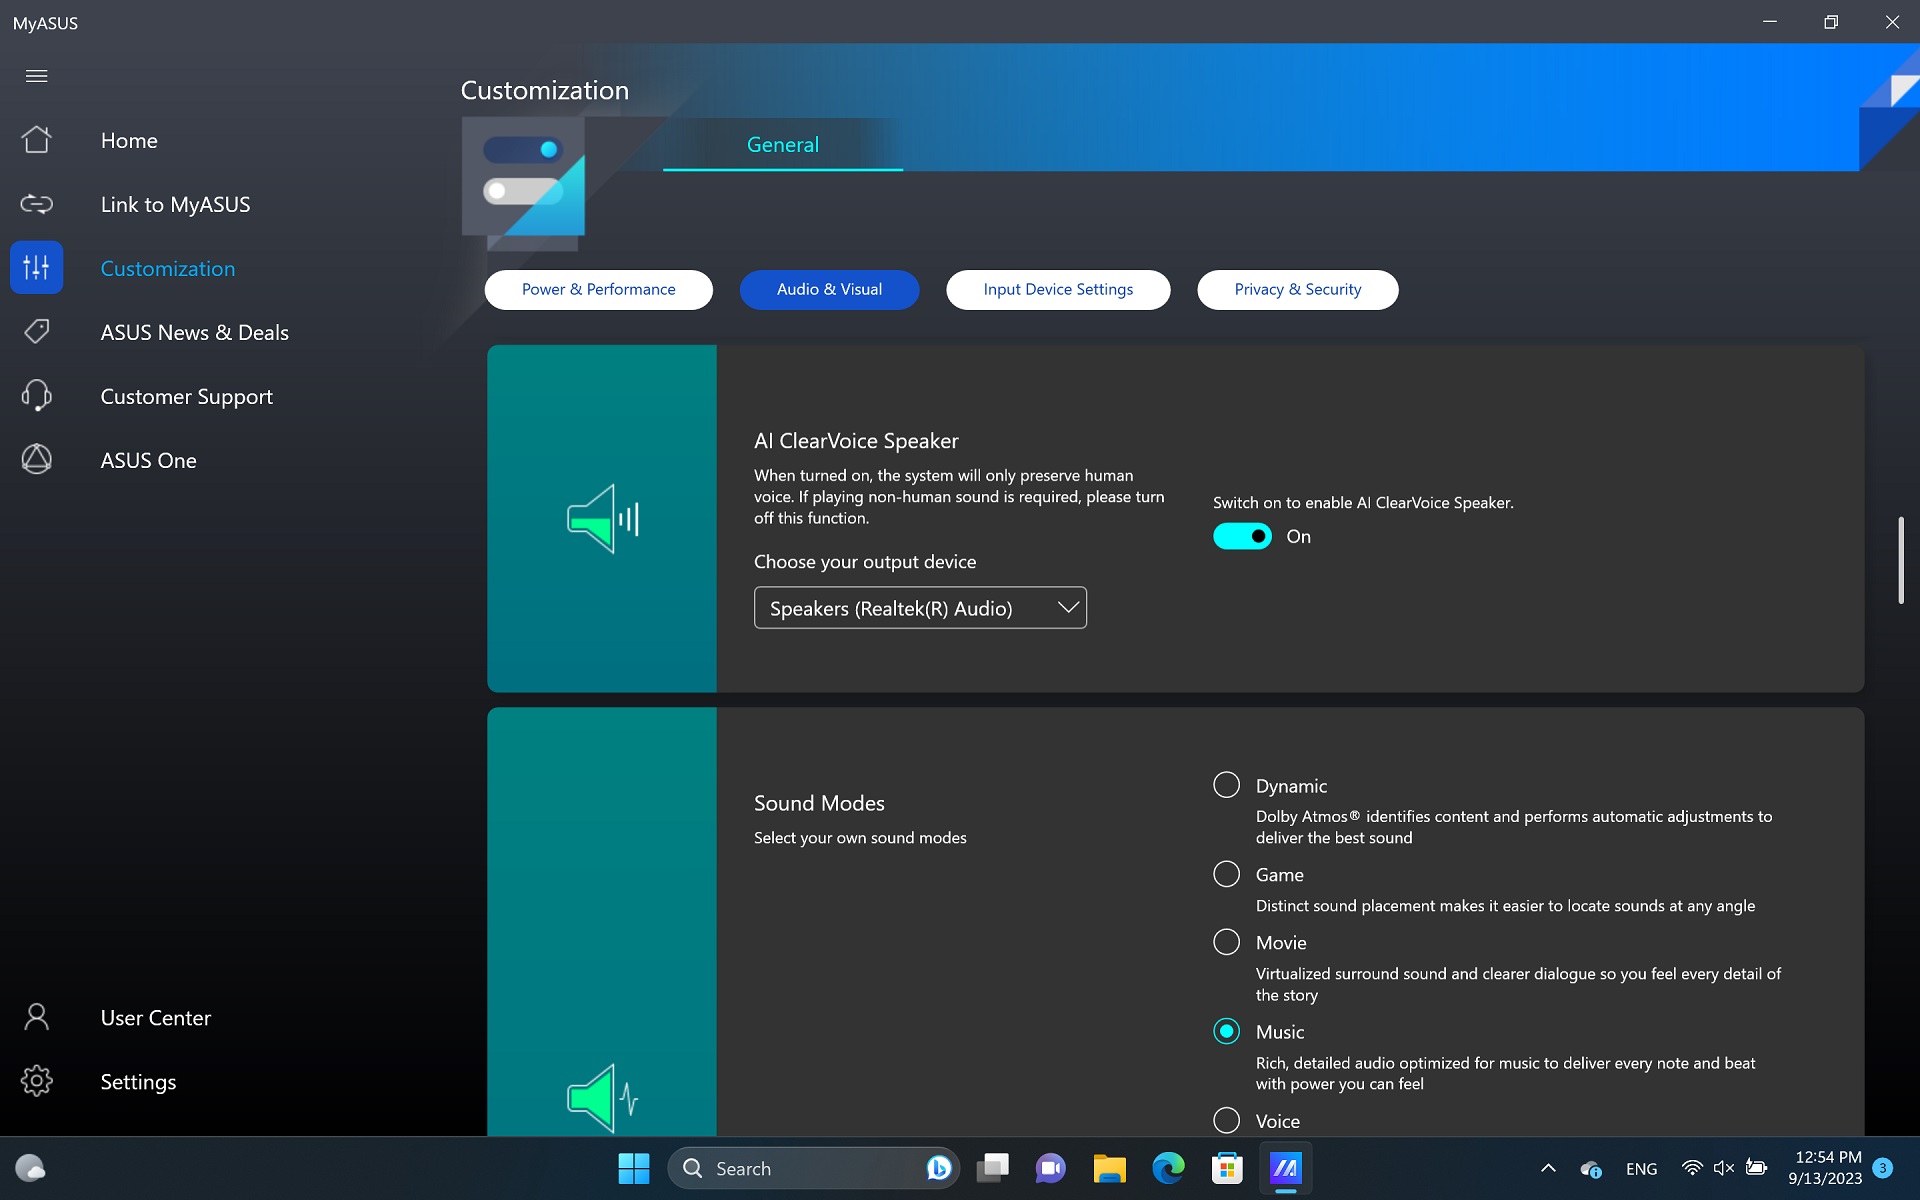Click the taskbar Search box
The image size is (1920, 1200).
click(x=813, y=1168)
